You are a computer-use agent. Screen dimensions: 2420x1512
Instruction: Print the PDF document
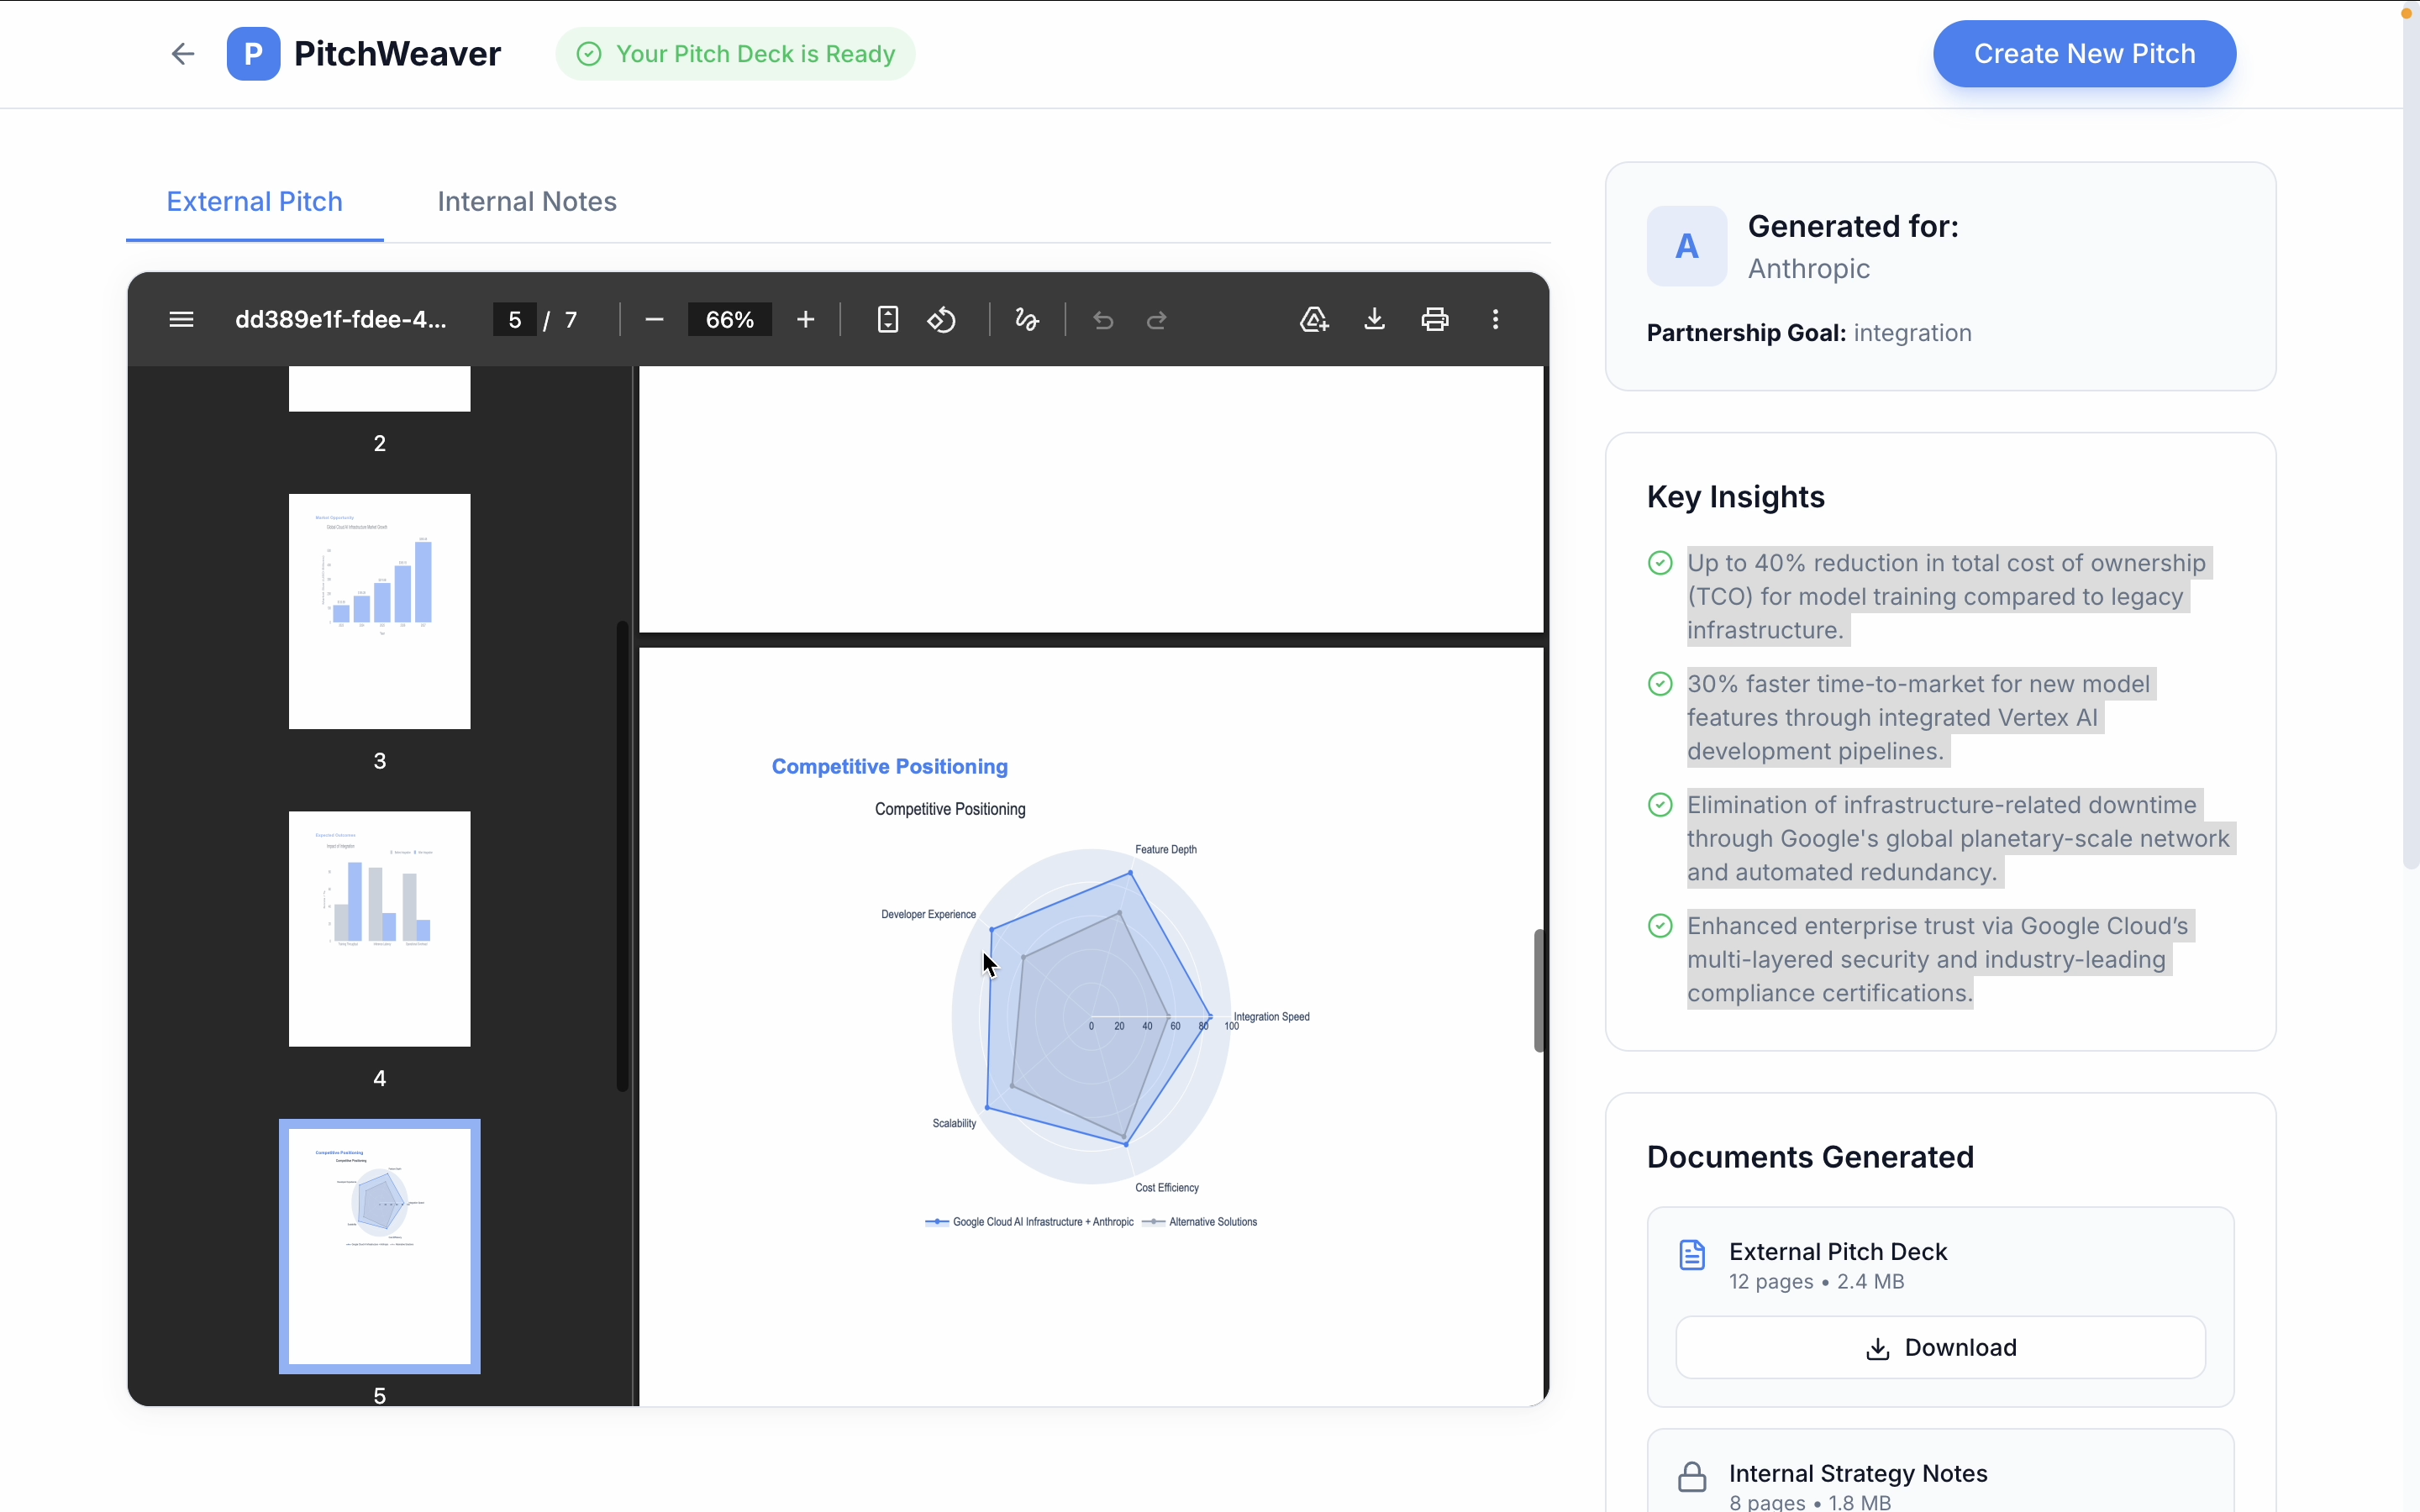coord(1435,320)
